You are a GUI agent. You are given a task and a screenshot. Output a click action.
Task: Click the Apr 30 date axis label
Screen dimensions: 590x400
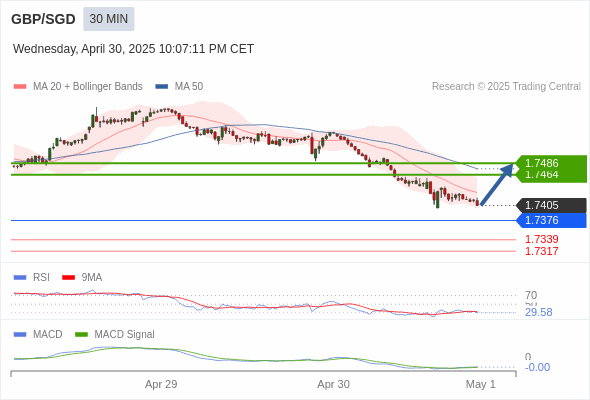click(x=333, y=384)
